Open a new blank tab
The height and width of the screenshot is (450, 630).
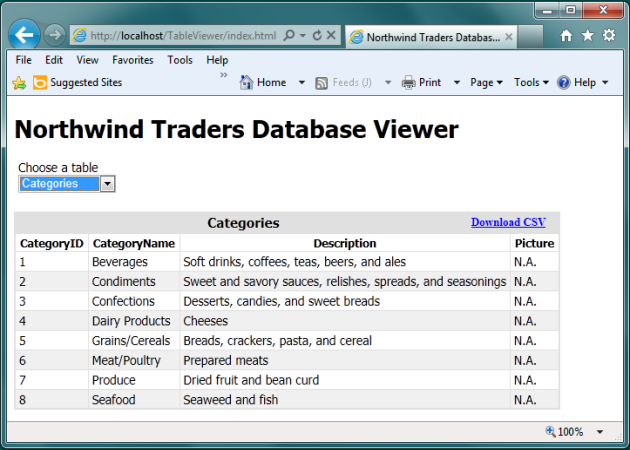point(530,37)
